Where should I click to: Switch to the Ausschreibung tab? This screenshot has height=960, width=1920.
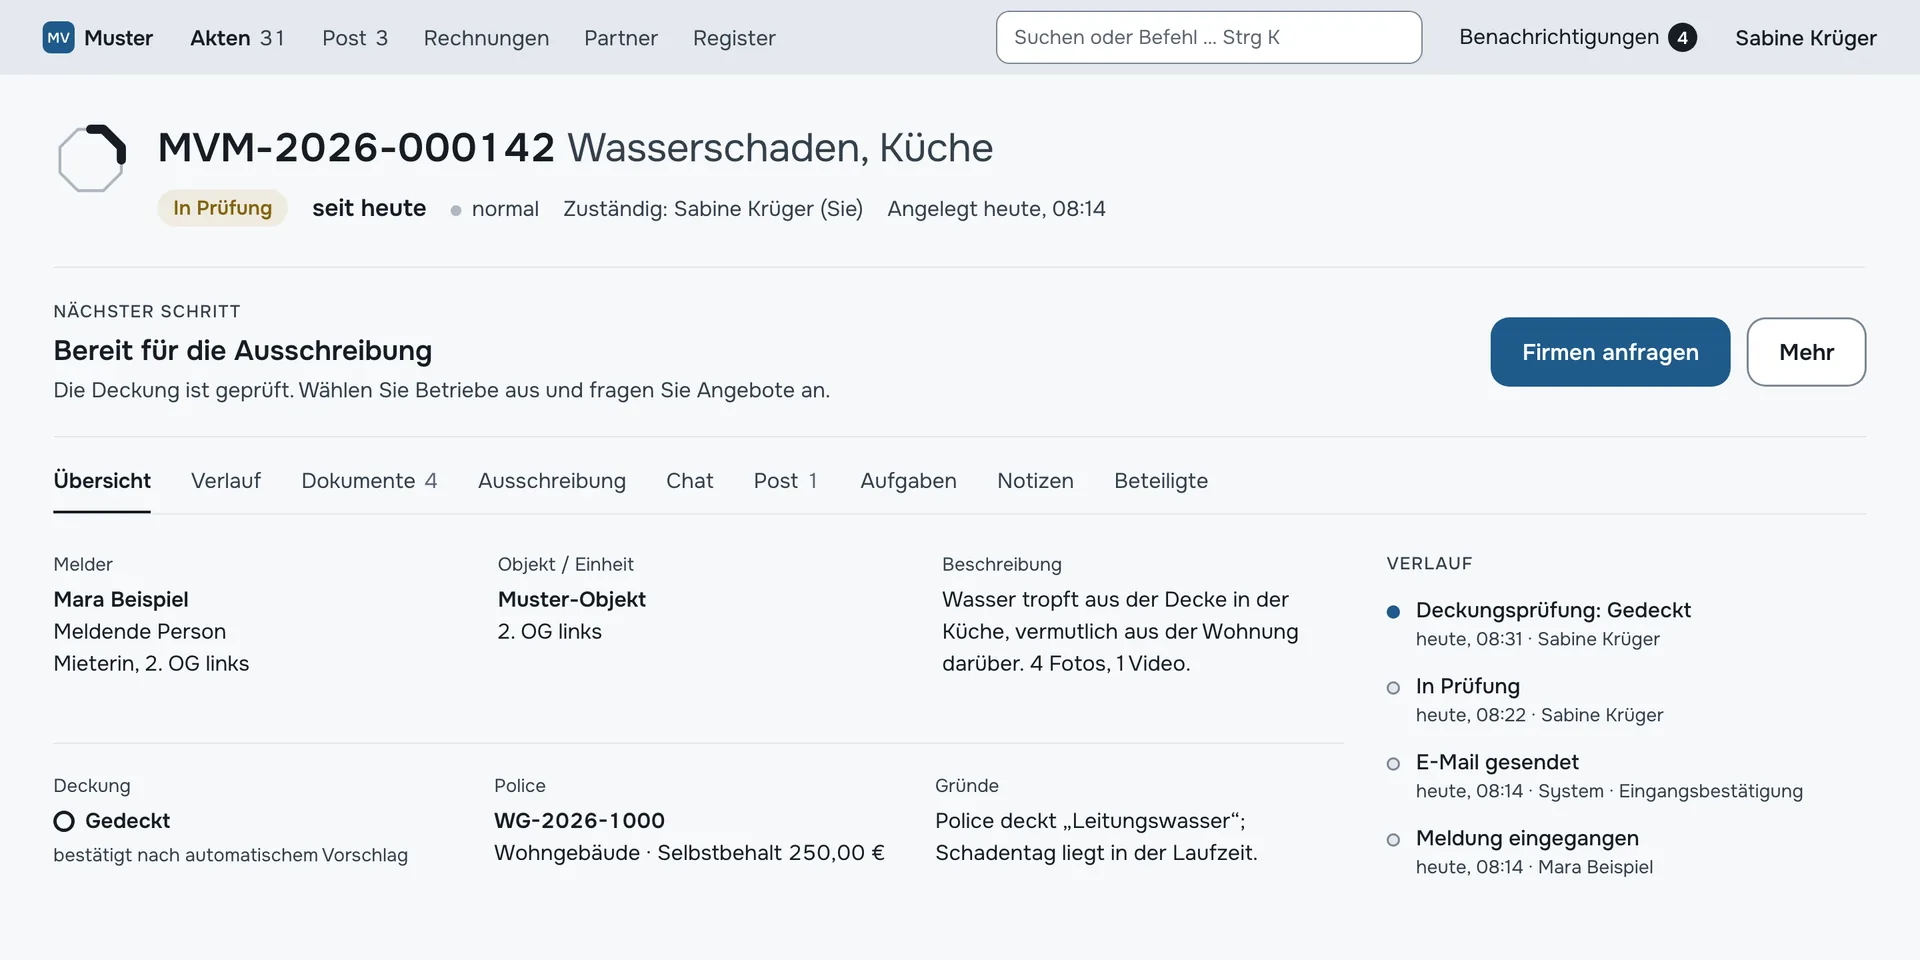click(x=552, y=481)
